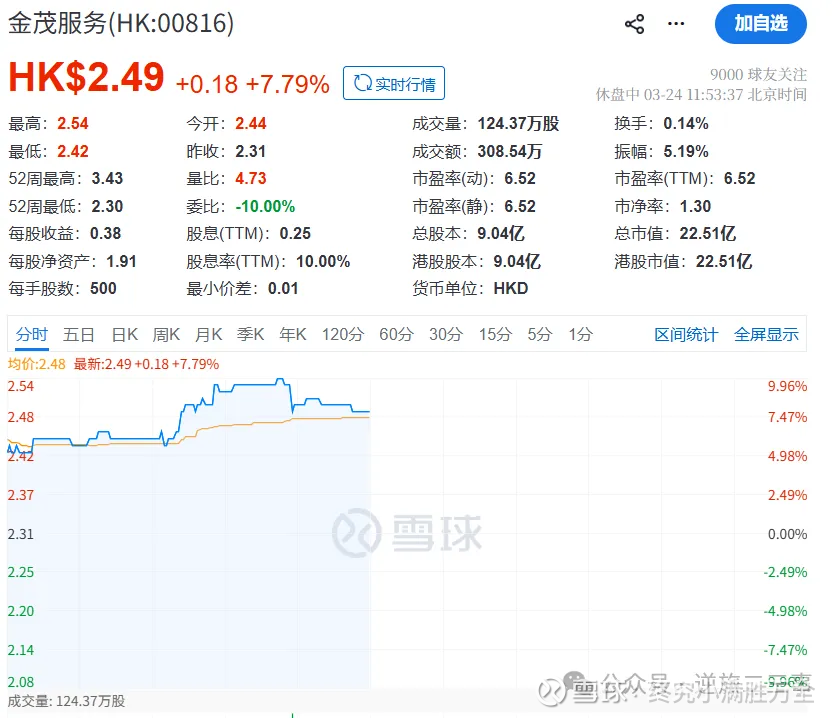Select the 15分 interval tab

[x=495, y=335]
